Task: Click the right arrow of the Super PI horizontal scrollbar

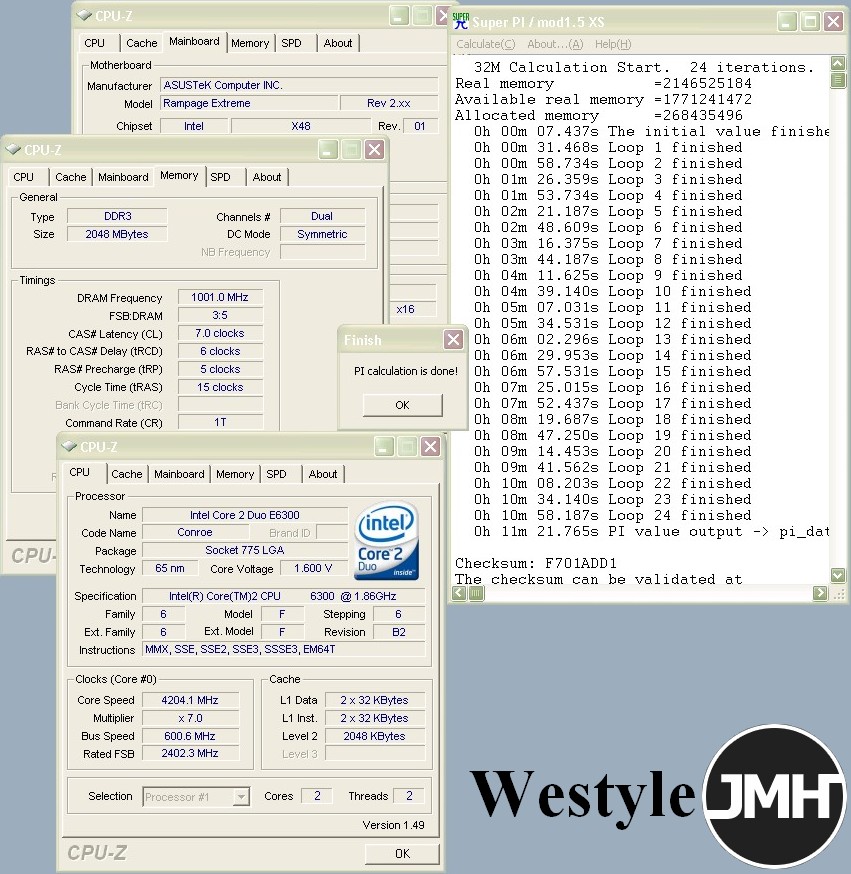Action: pos(820,593)
